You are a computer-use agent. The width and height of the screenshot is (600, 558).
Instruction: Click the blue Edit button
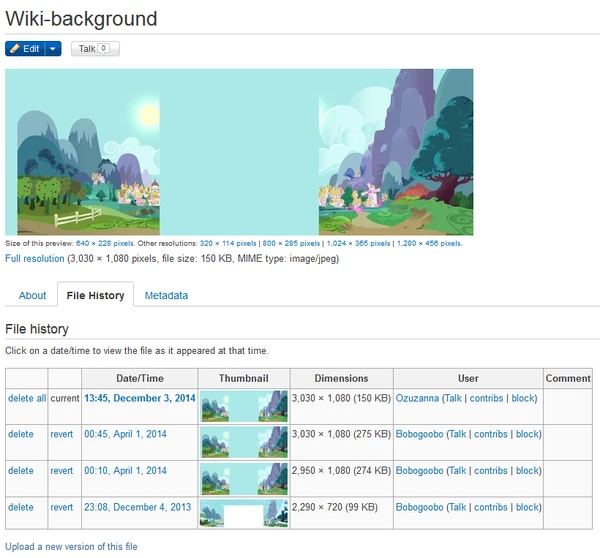pos(25,49)
